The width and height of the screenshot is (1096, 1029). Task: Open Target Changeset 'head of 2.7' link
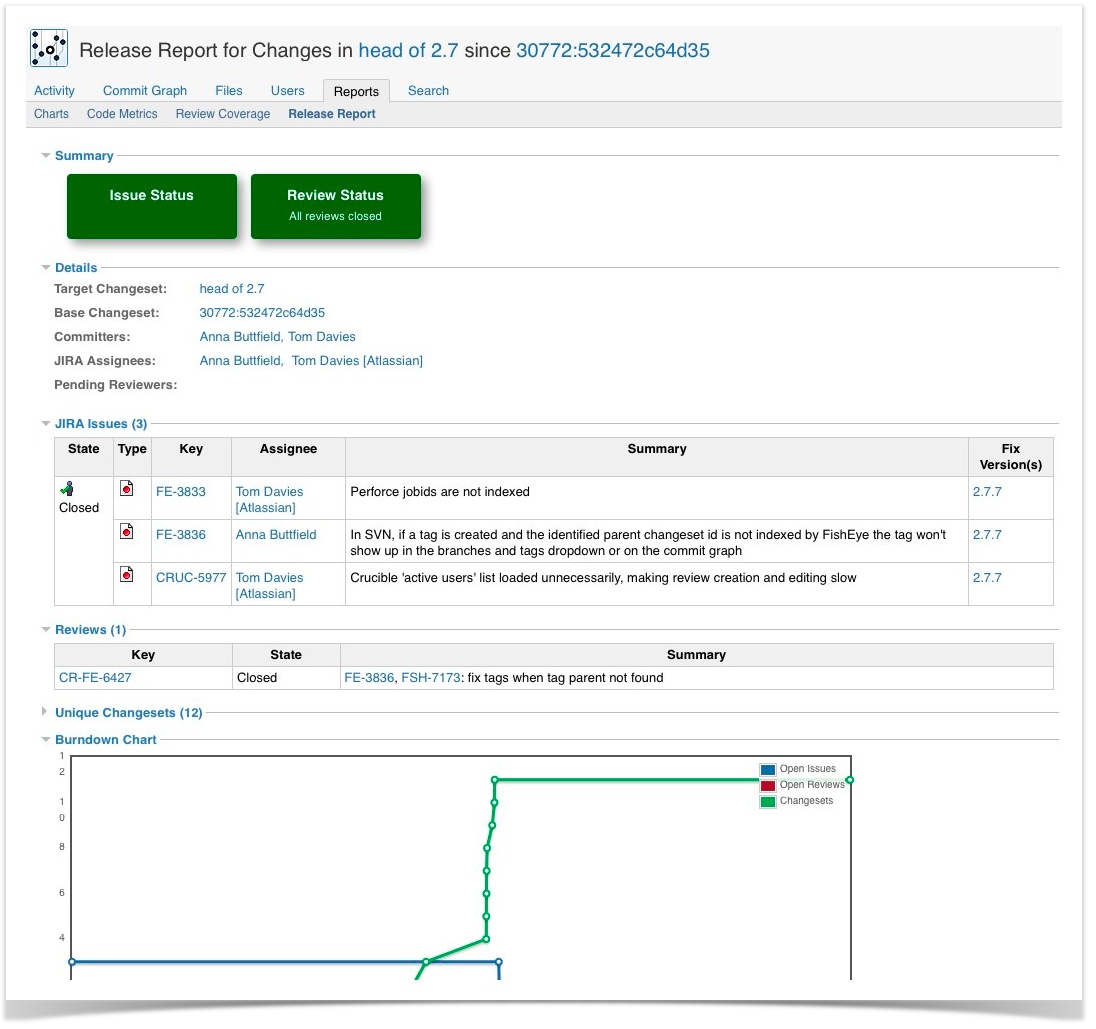[232, 289]
